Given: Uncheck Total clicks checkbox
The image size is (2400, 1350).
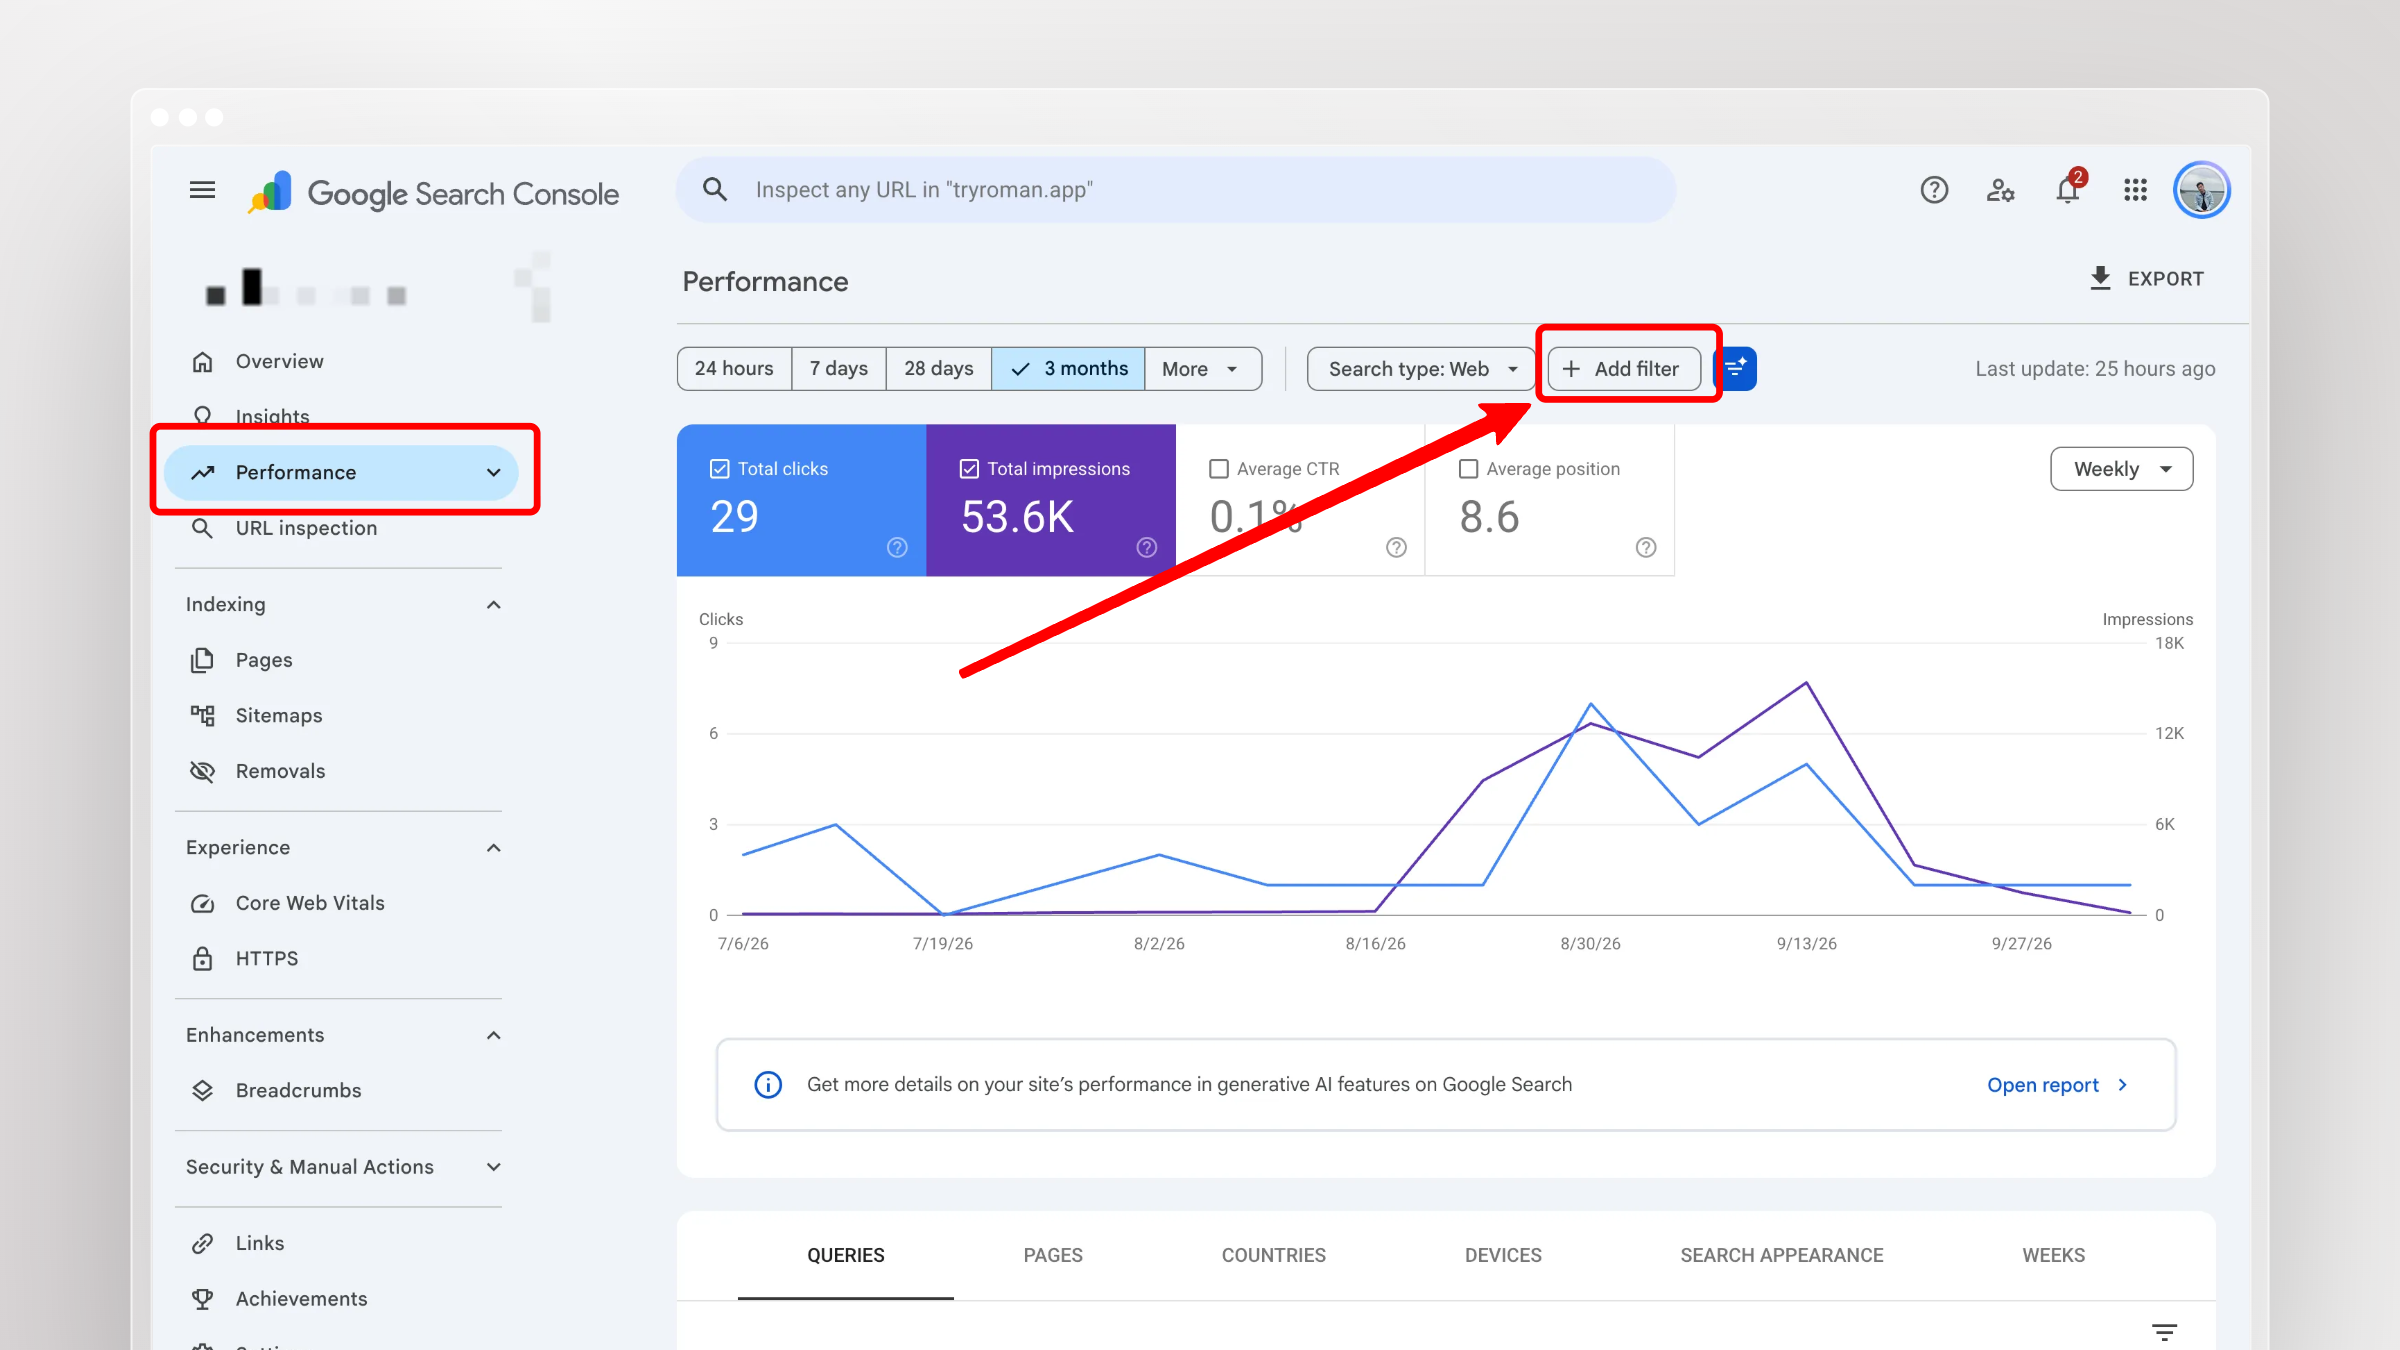Looking at the screenshot, I should coord(719,469).
